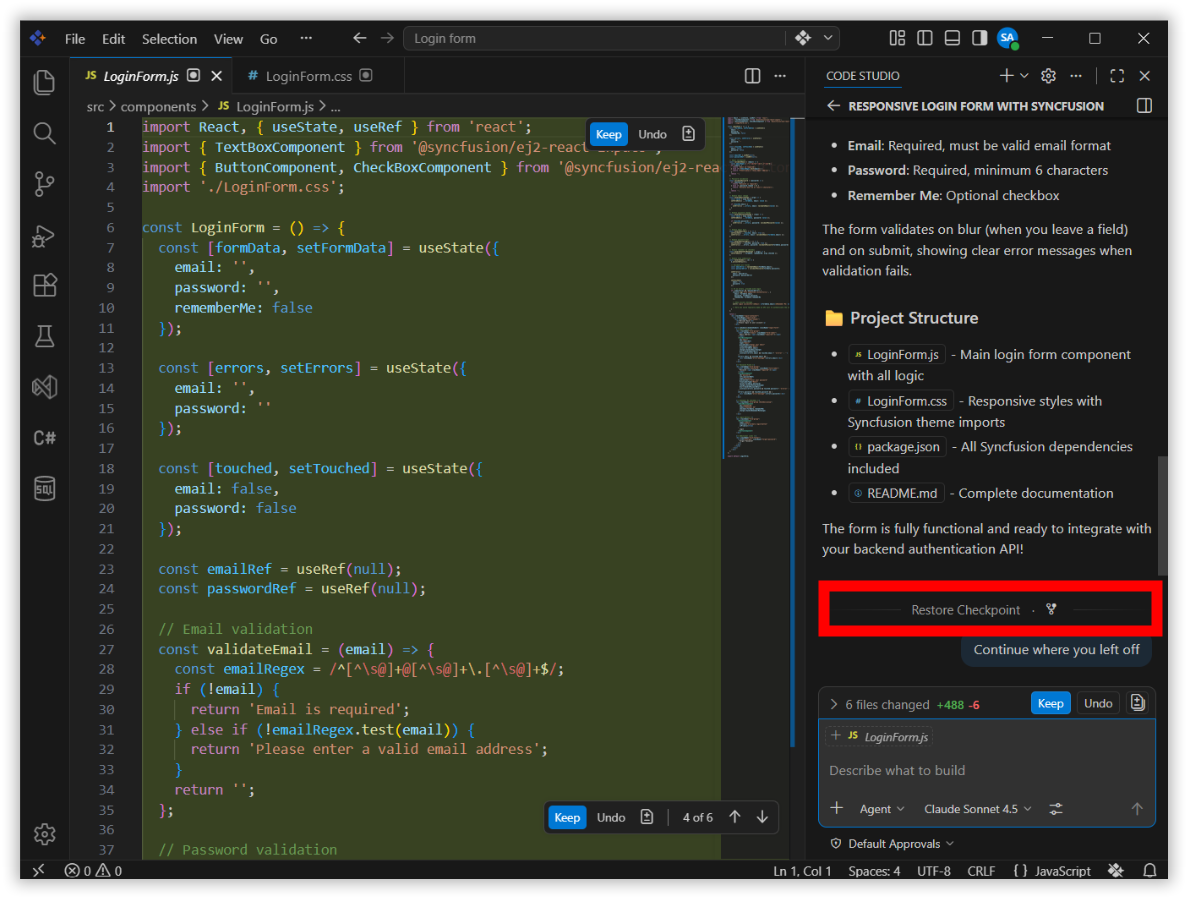This screenshot has width=1188, height=899.
Task: Switch to the LoginForm.css tab
Action: coord(308,76)
